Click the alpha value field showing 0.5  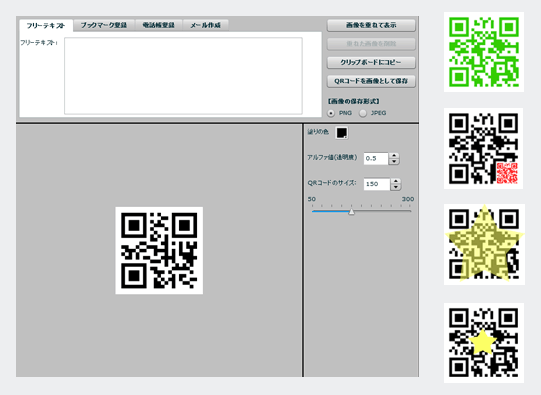(376, 158)
